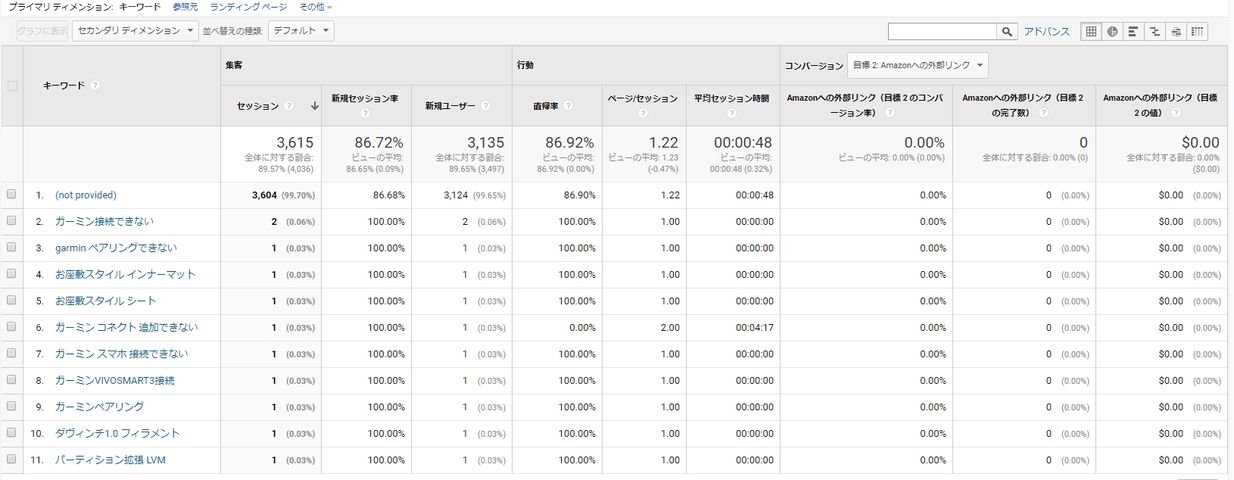This screenshot has height=480, width=1234.
Task: Click the 3,604 sessions cell for (not provided)
Action: tap(266, 195)
